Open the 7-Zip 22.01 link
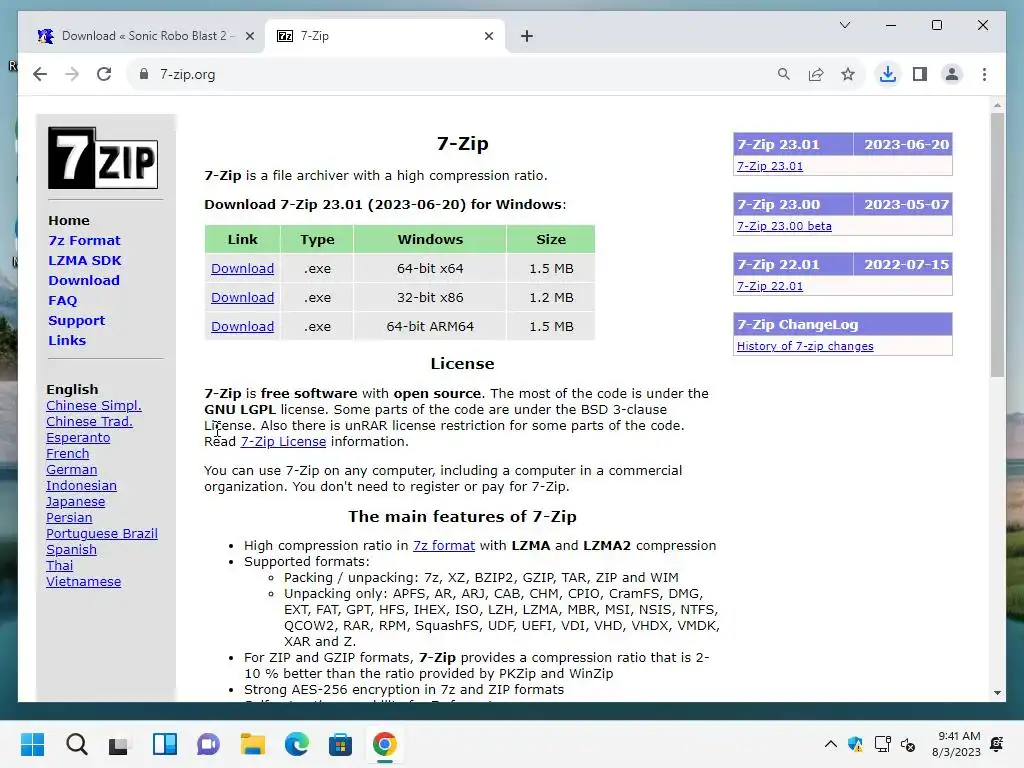1024x768 pixels. coord(770,286)
